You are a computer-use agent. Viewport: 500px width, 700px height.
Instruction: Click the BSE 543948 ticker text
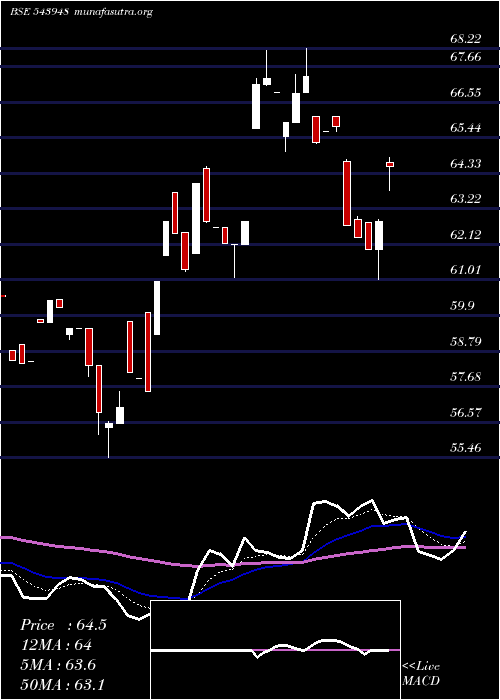pos(39,12)
